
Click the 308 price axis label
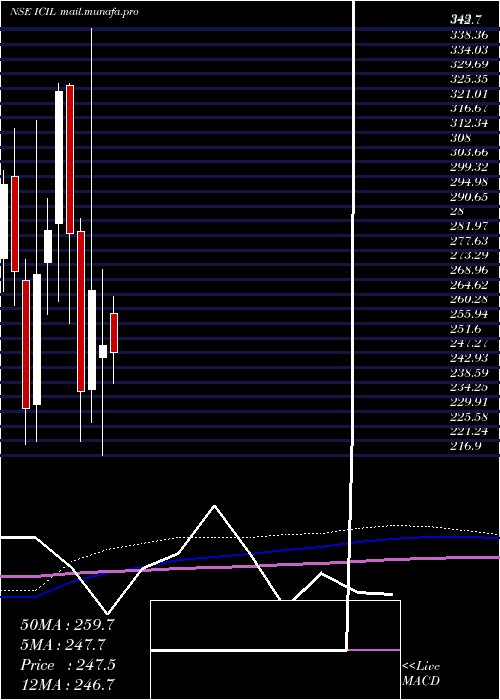[x=460, y=138]
